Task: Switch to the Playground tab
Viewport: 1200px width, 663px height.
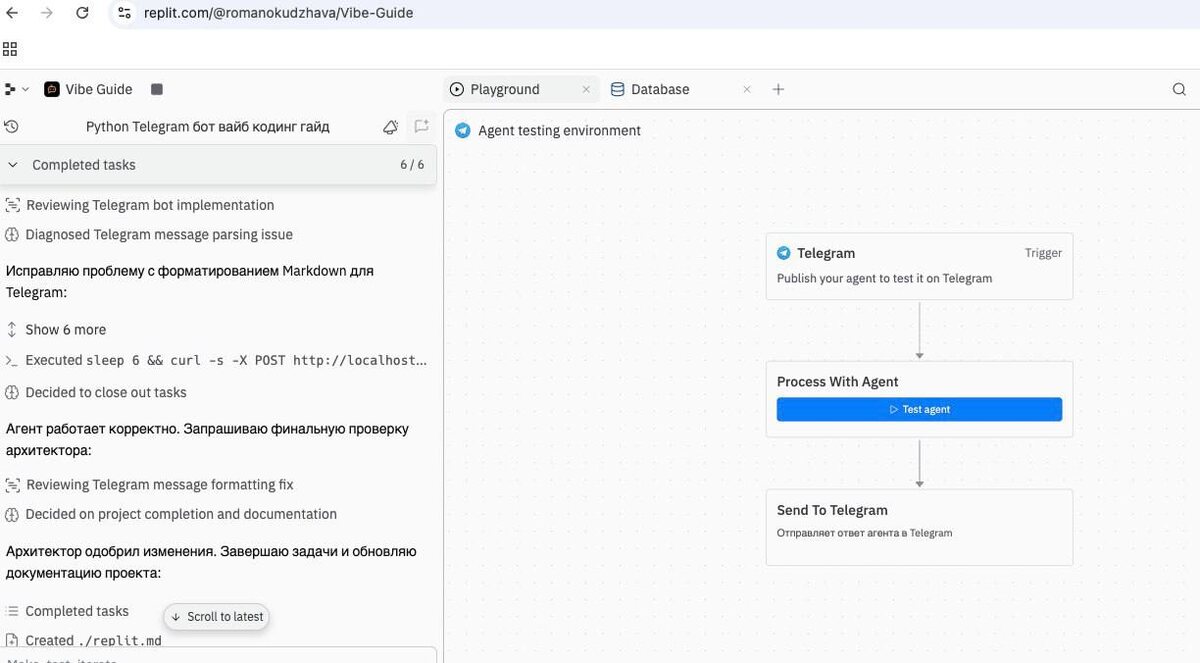Action: pyautogui.click(x=505, y=89)
